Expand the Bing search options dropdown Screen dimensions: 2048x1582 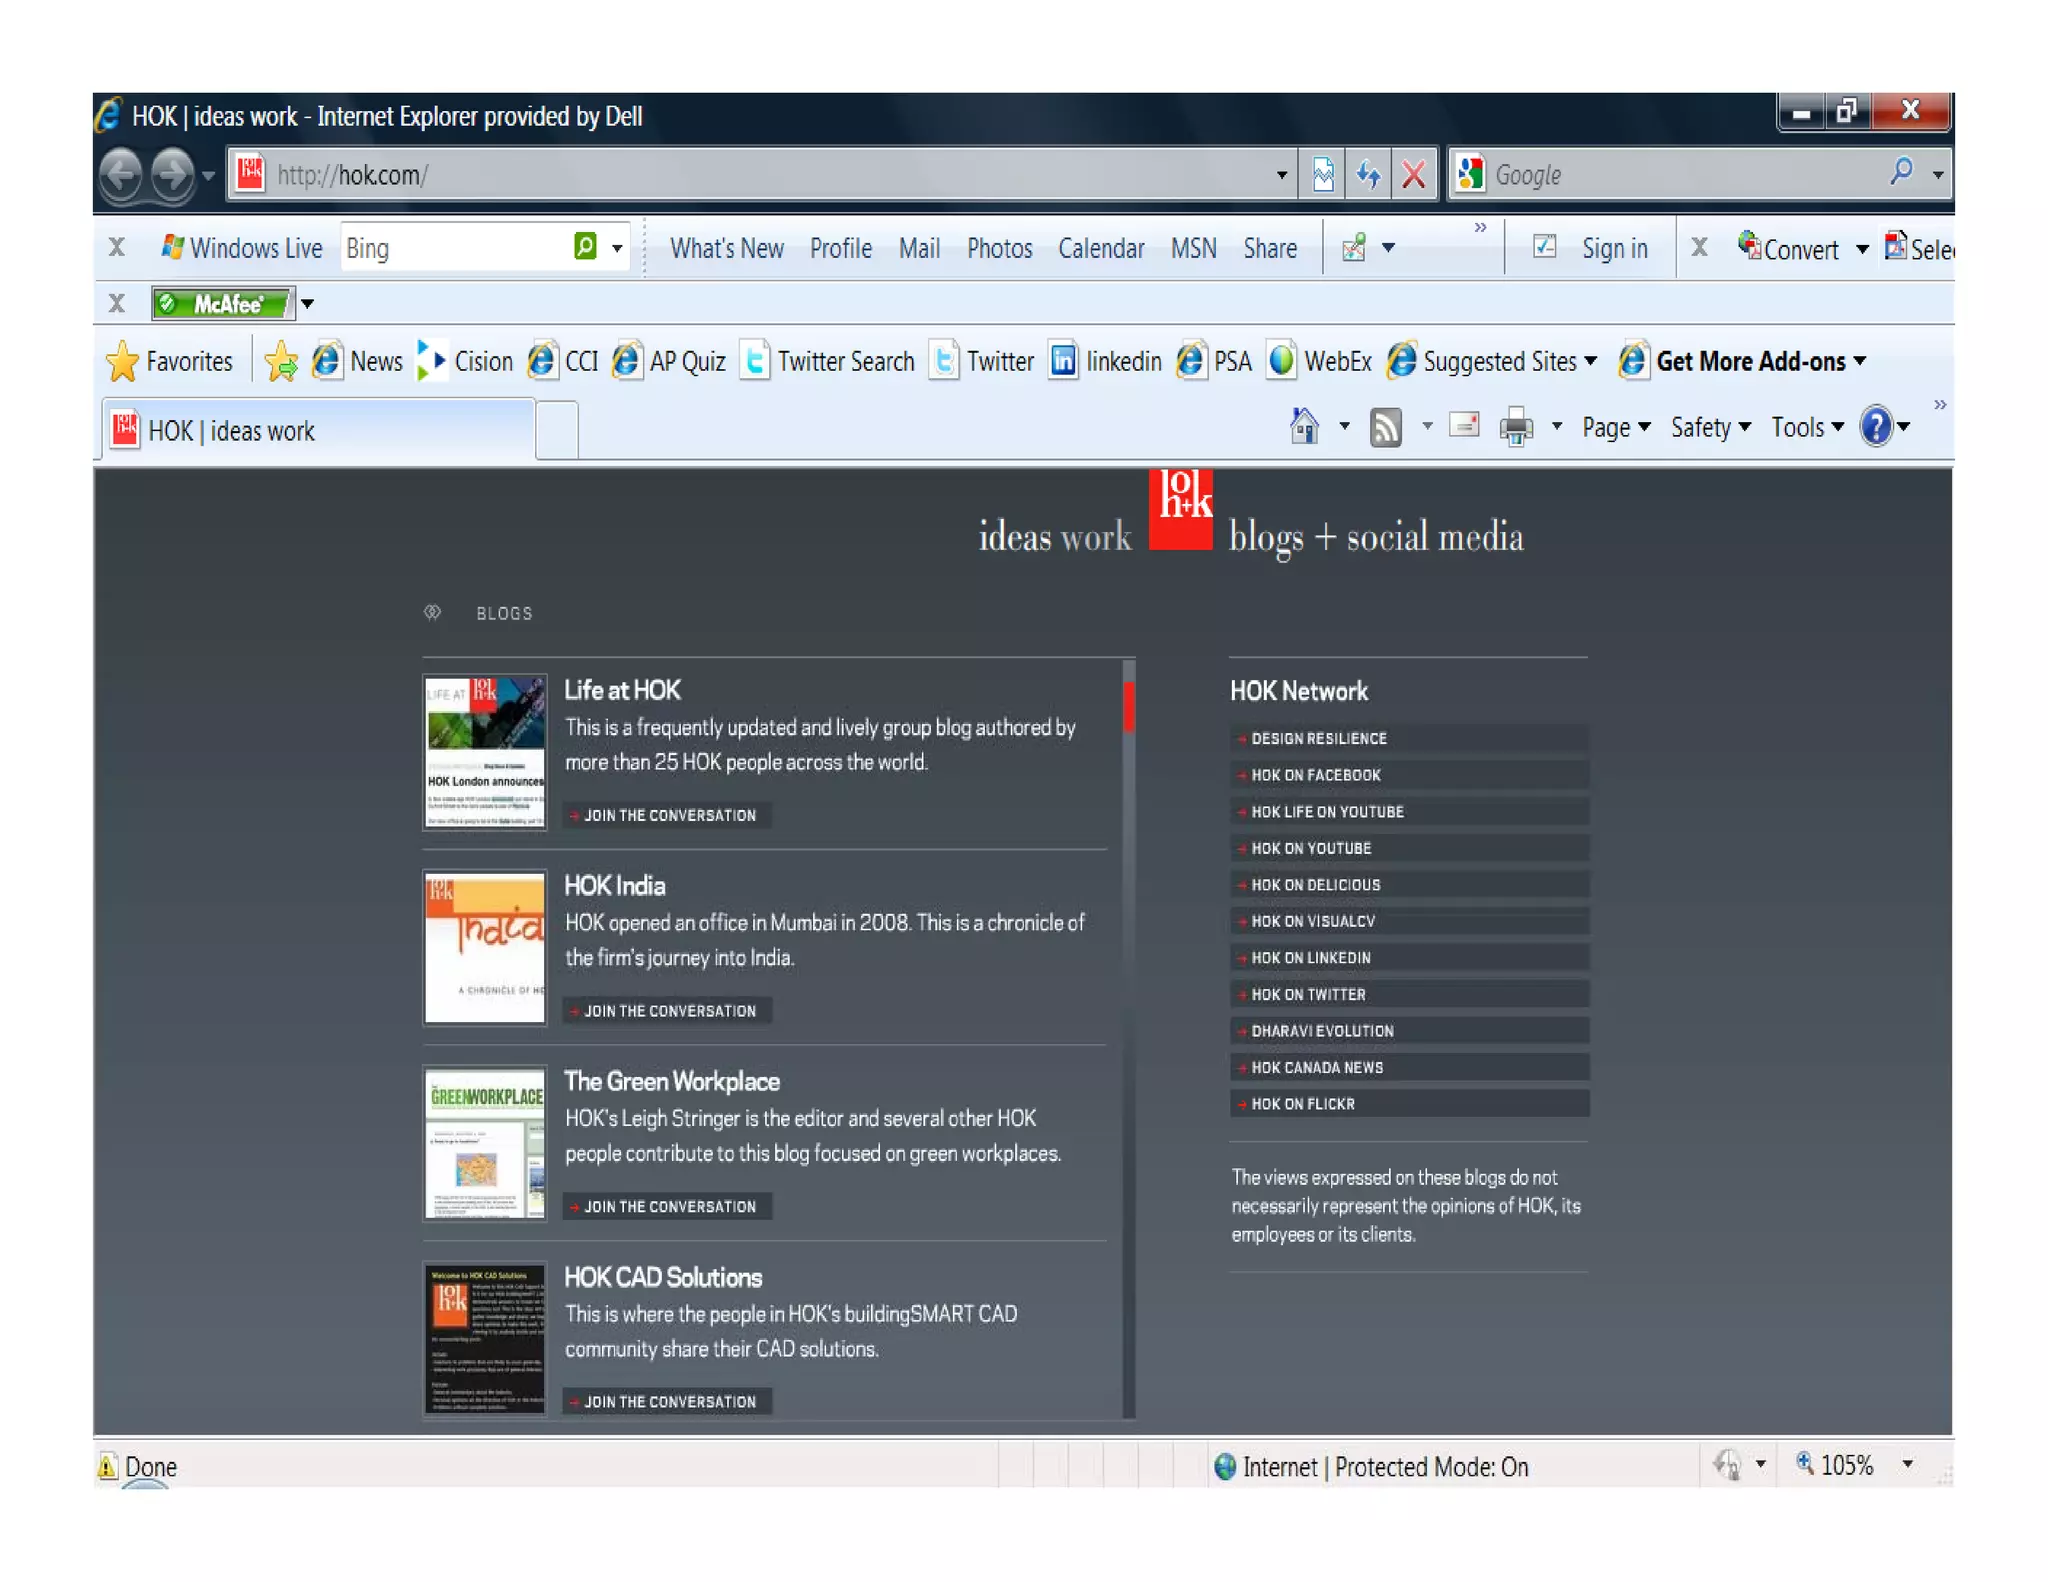(x=617, y=248)
